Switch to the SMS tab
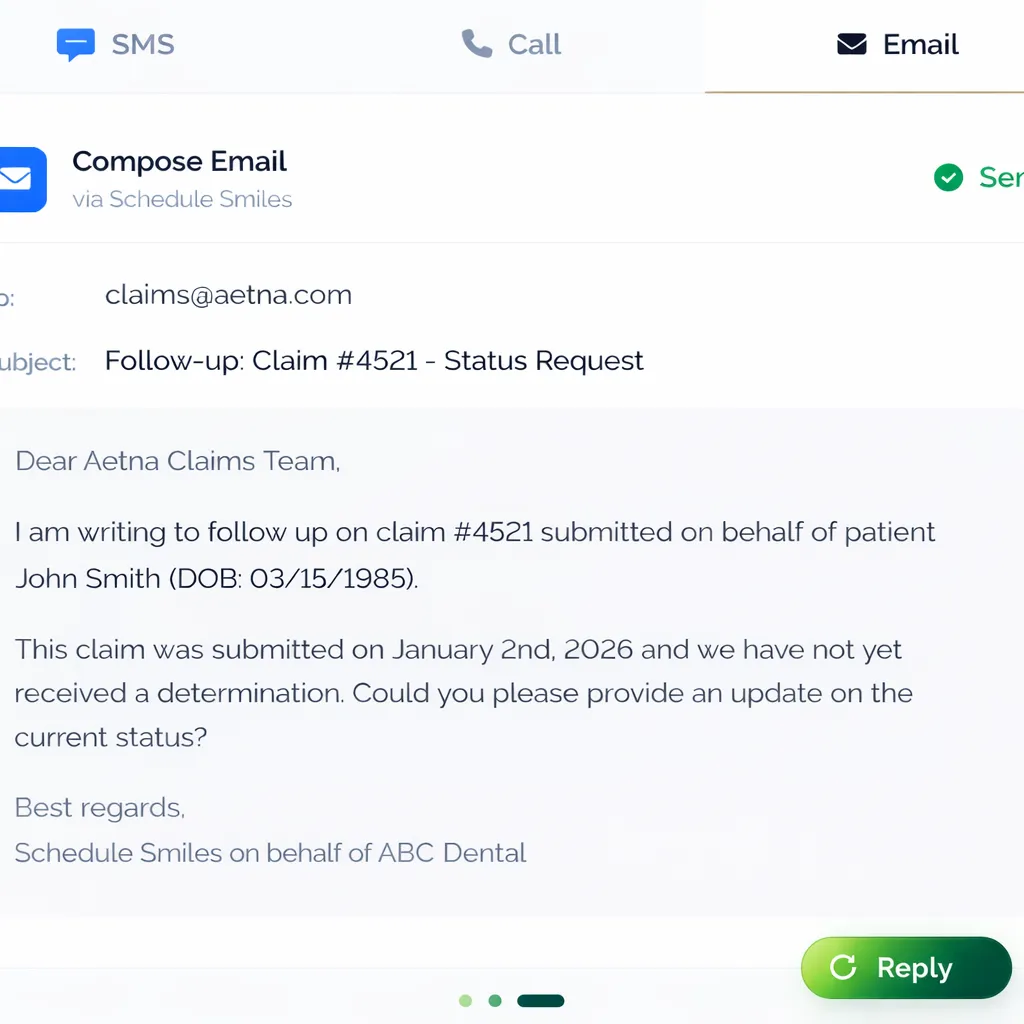Viewport: 1024px width, 1024px height. [116, 45]
